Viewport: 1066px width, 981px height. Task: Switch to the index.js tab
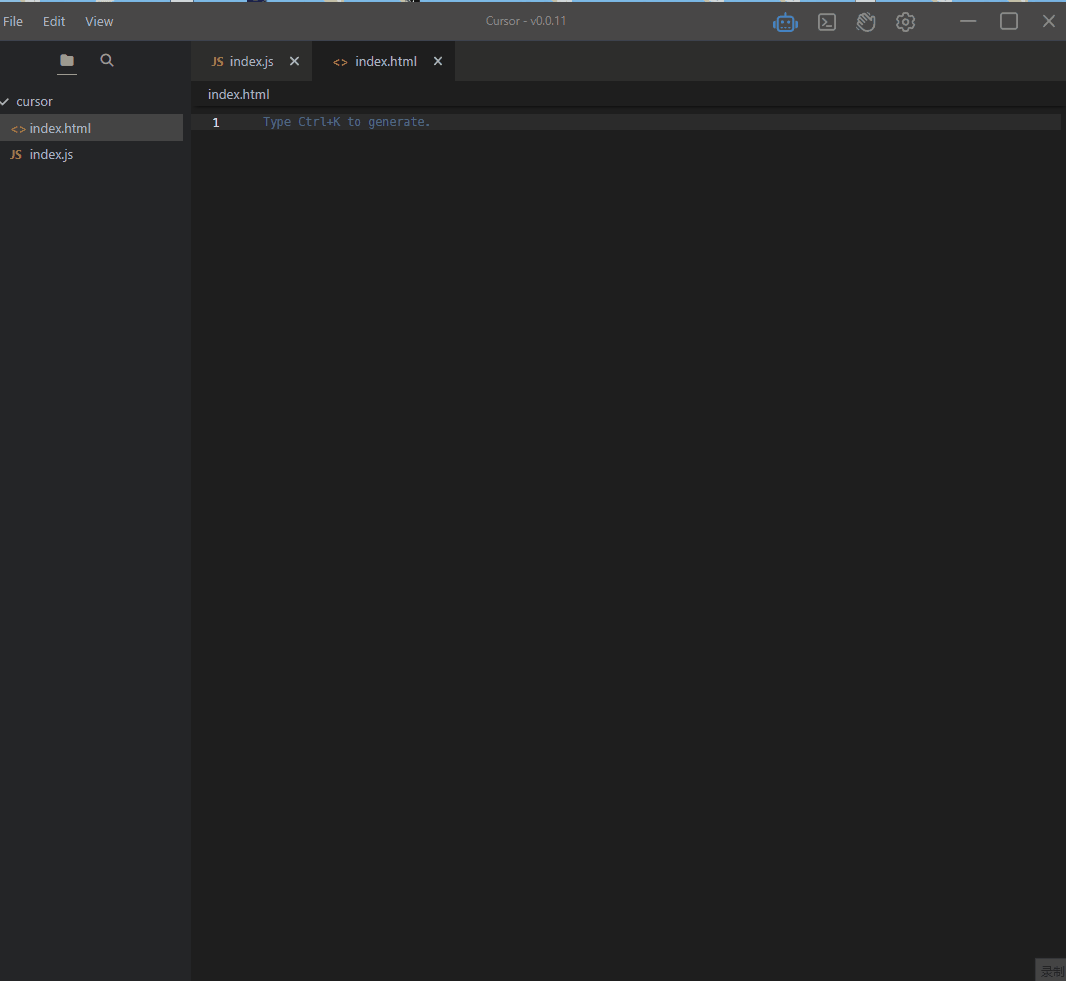tap(252, 62)
